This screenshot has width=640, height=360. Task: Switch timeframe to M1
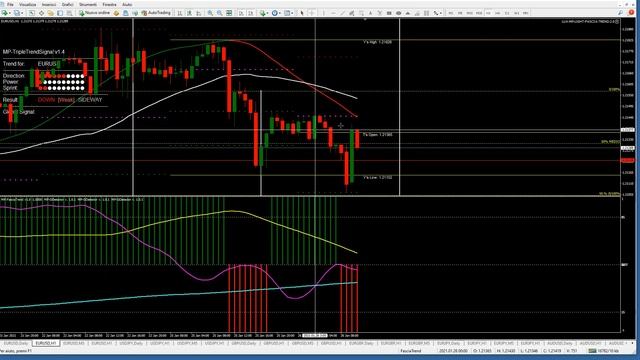pos(451,13)
